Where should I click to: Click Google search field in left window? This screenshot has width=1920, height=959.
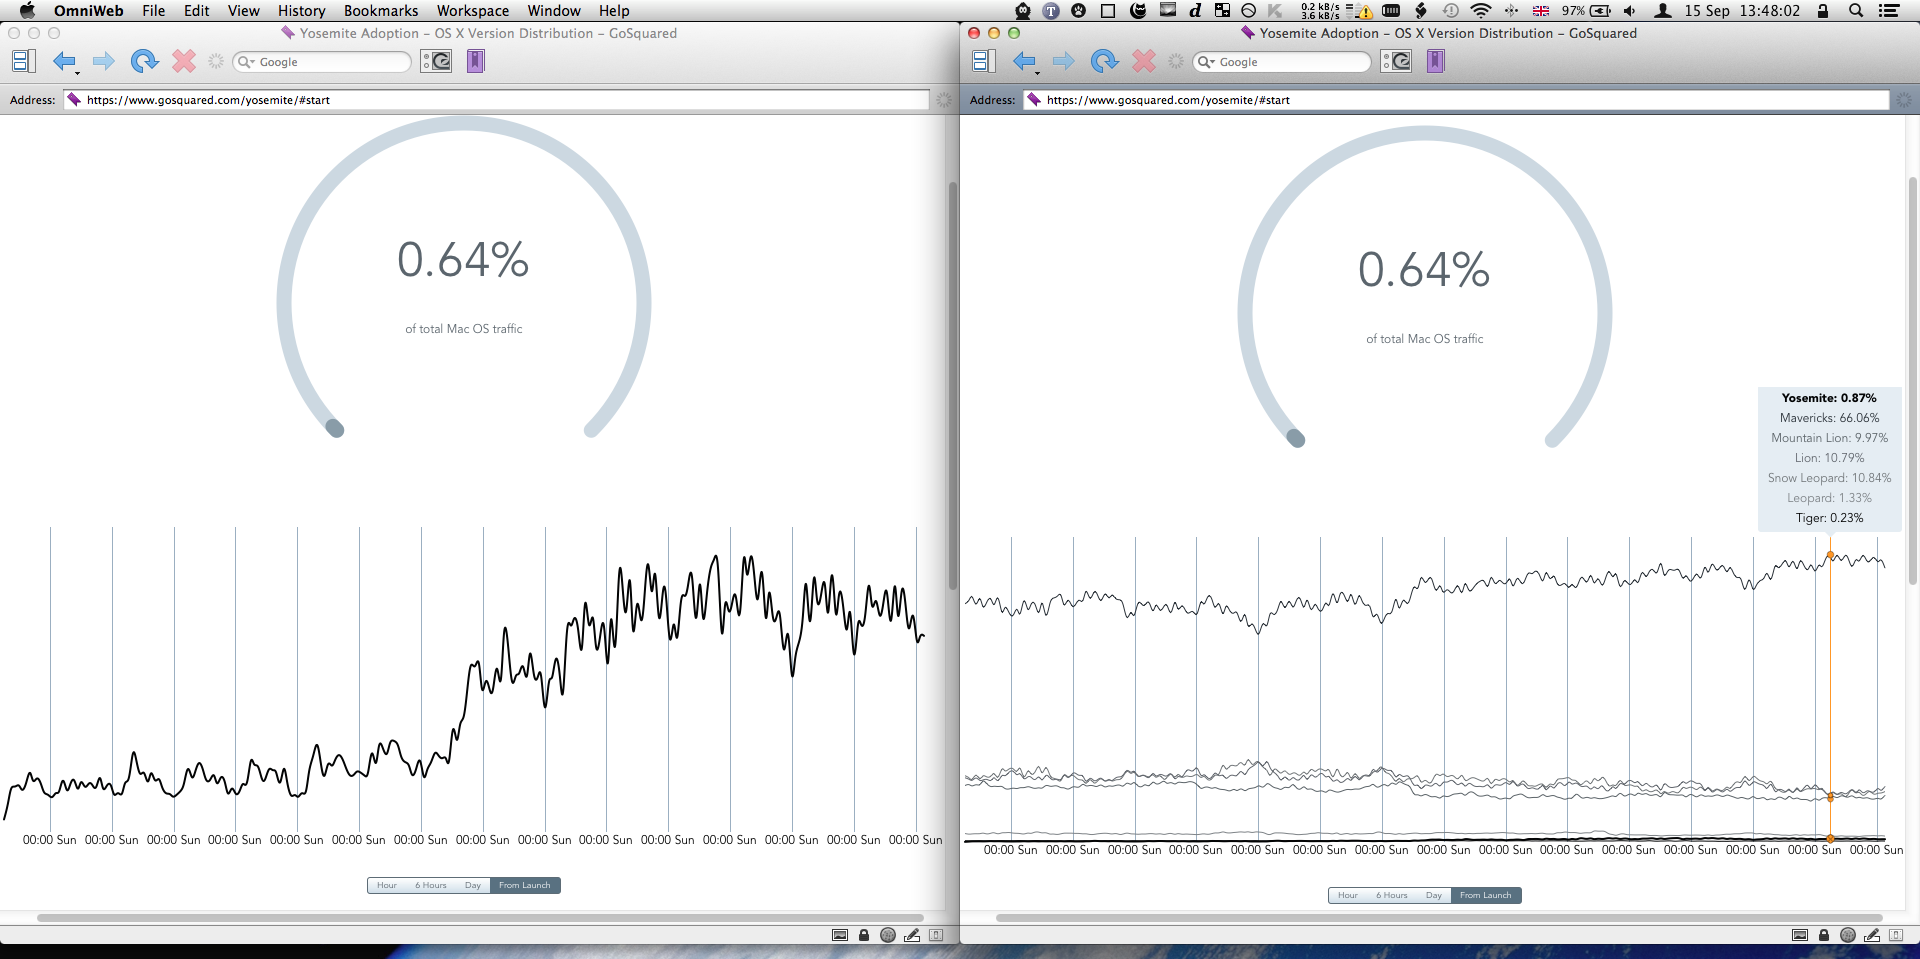click(322, 62)
